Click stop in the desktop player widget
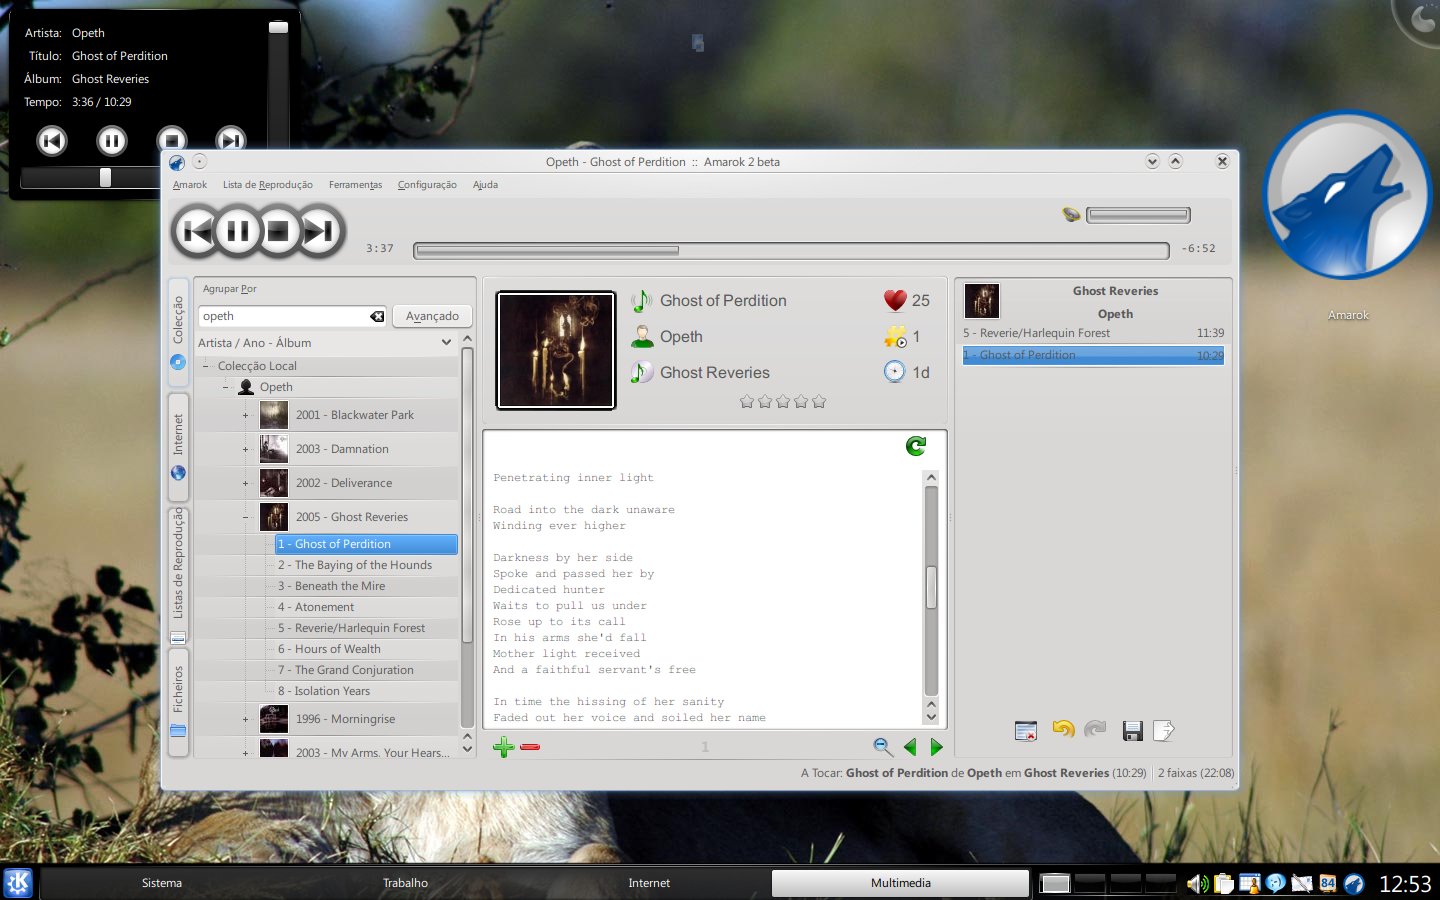 pyautogui.click(x=172, y=141)
